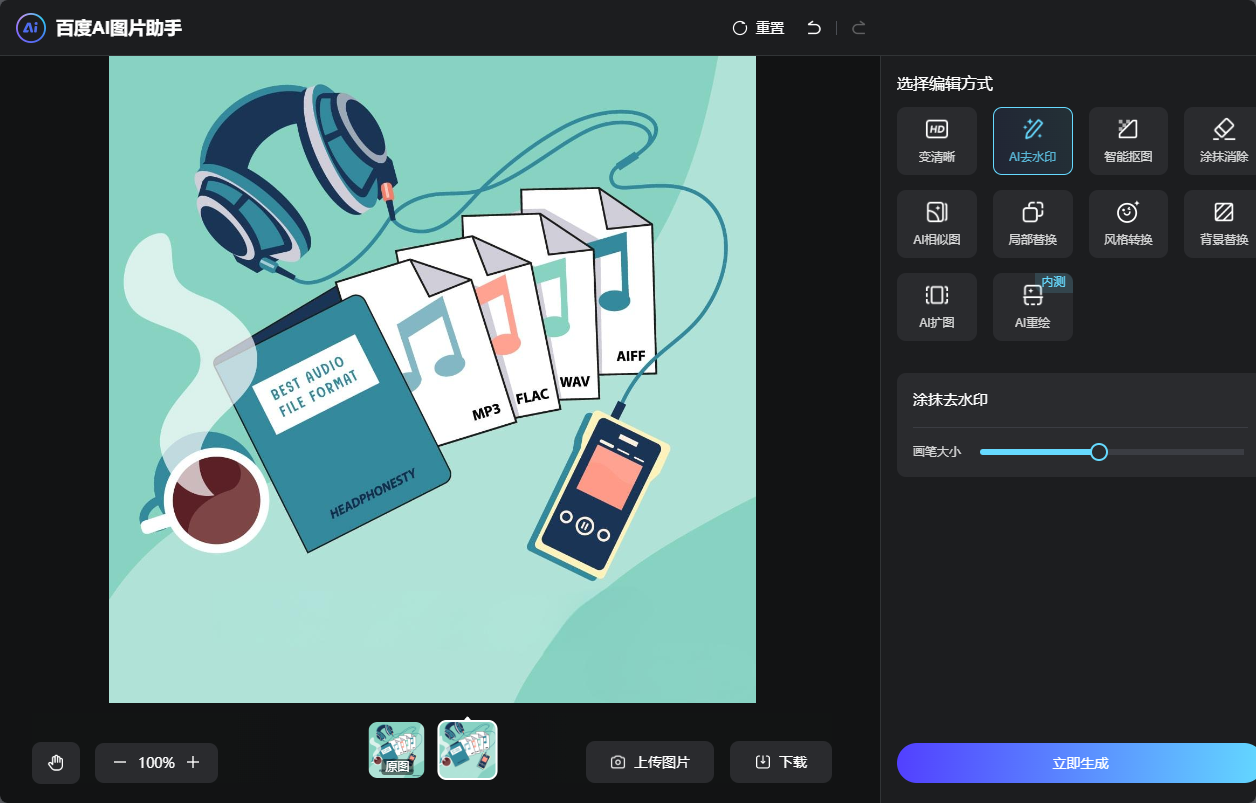Screen dimensions: 1256x803
Task: Activate the hand pan tool
Action: pyautogui.click(x=56, y=762)
